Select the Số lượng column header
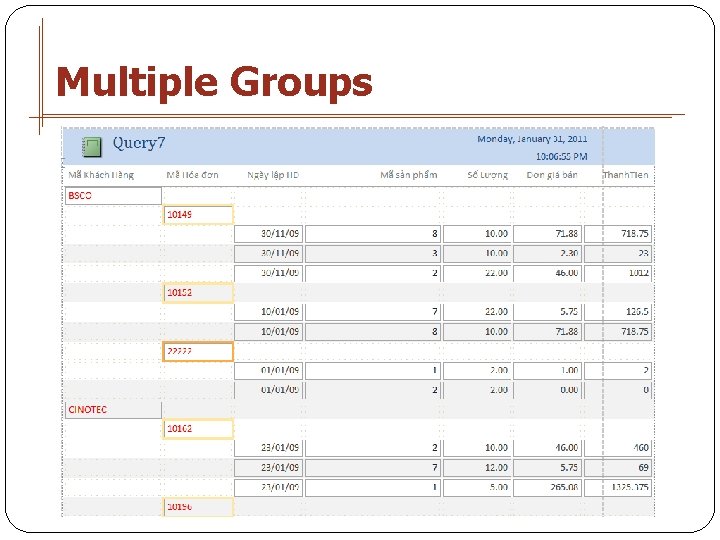The width and height of the screenshot is (720, 540). pos(488,175)
